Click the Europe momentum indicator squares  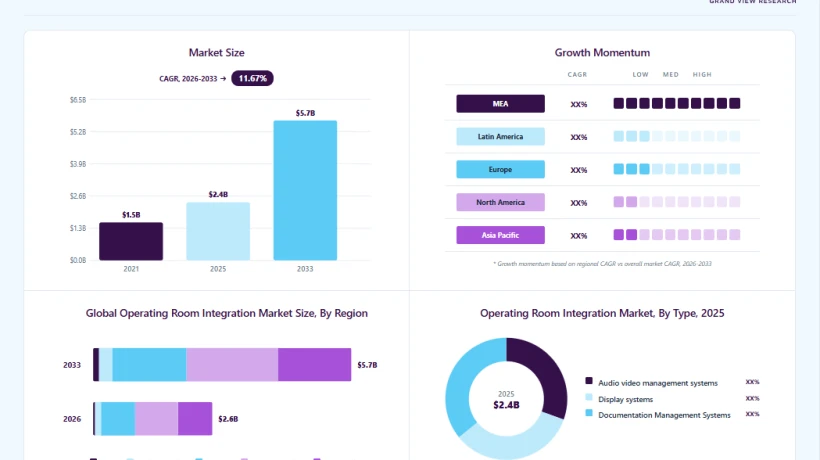point(677,169)
